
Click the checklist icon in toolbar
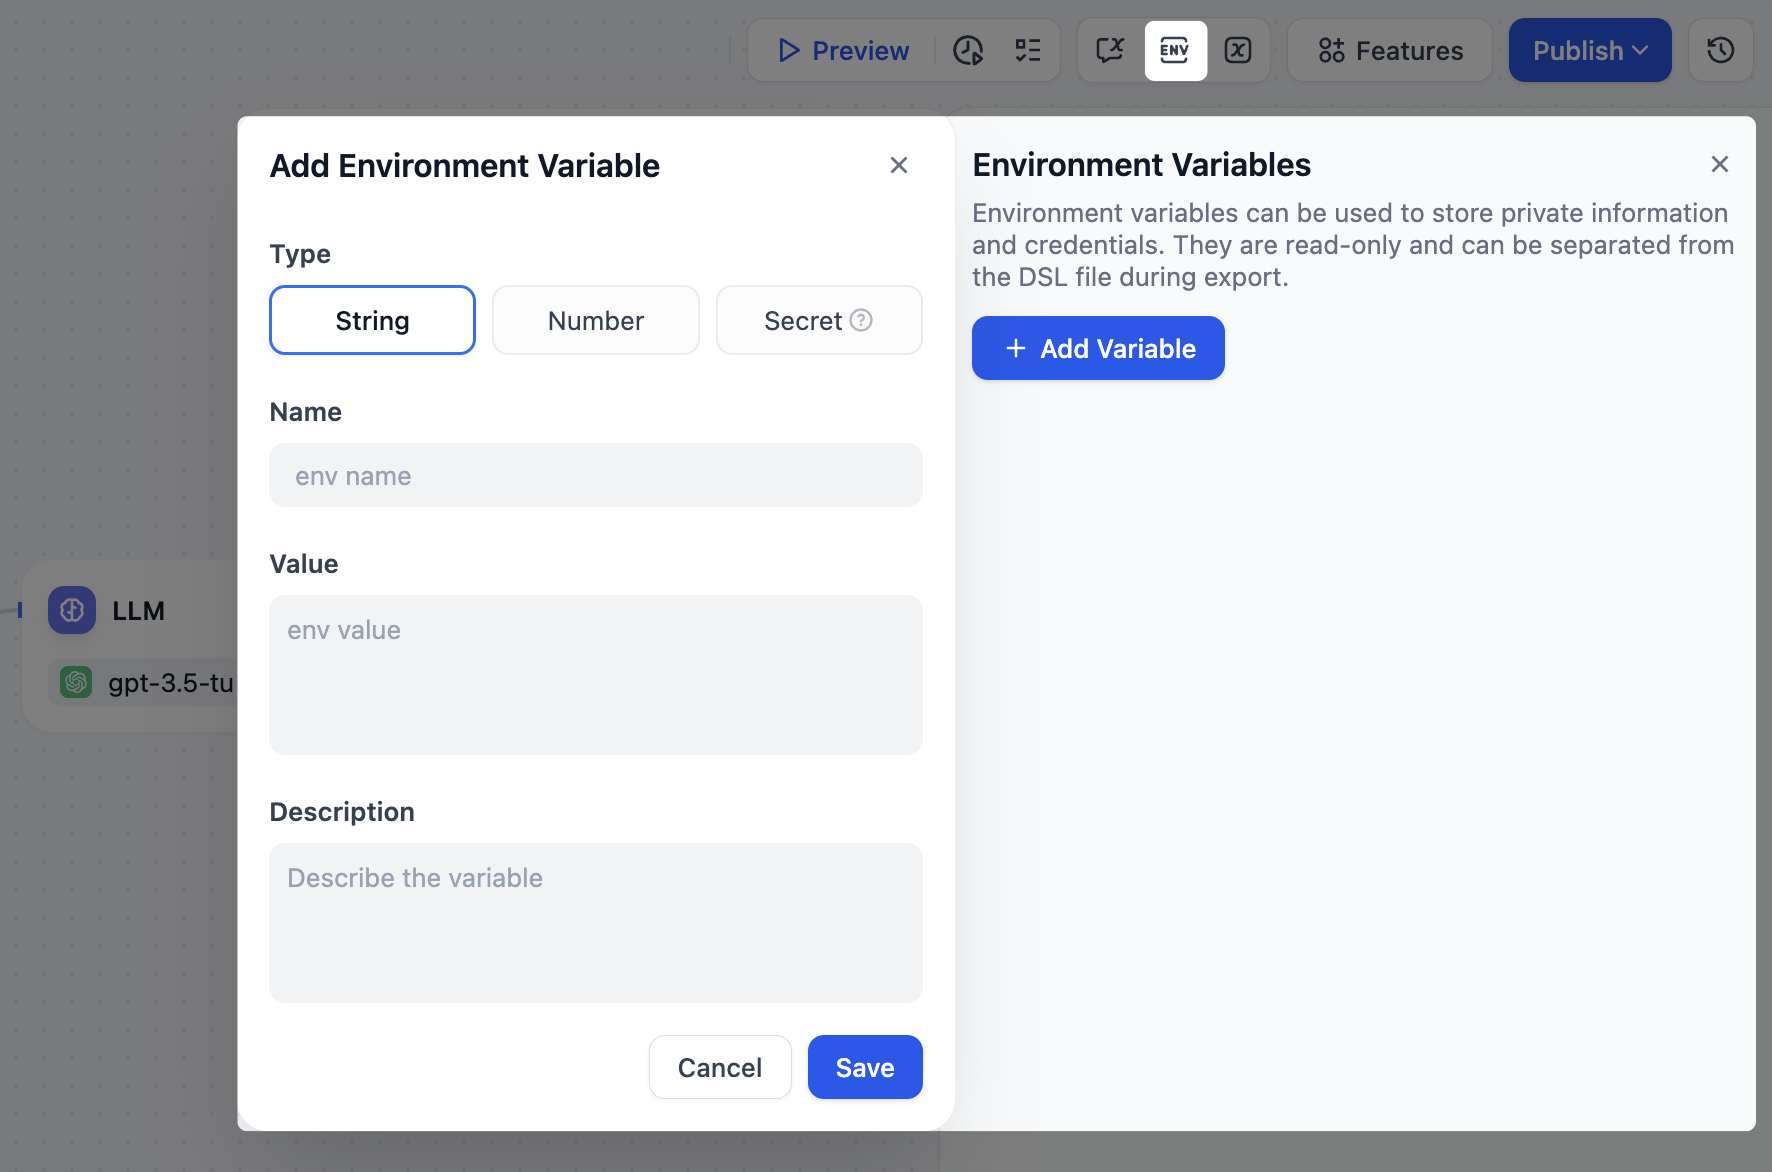1028,50
